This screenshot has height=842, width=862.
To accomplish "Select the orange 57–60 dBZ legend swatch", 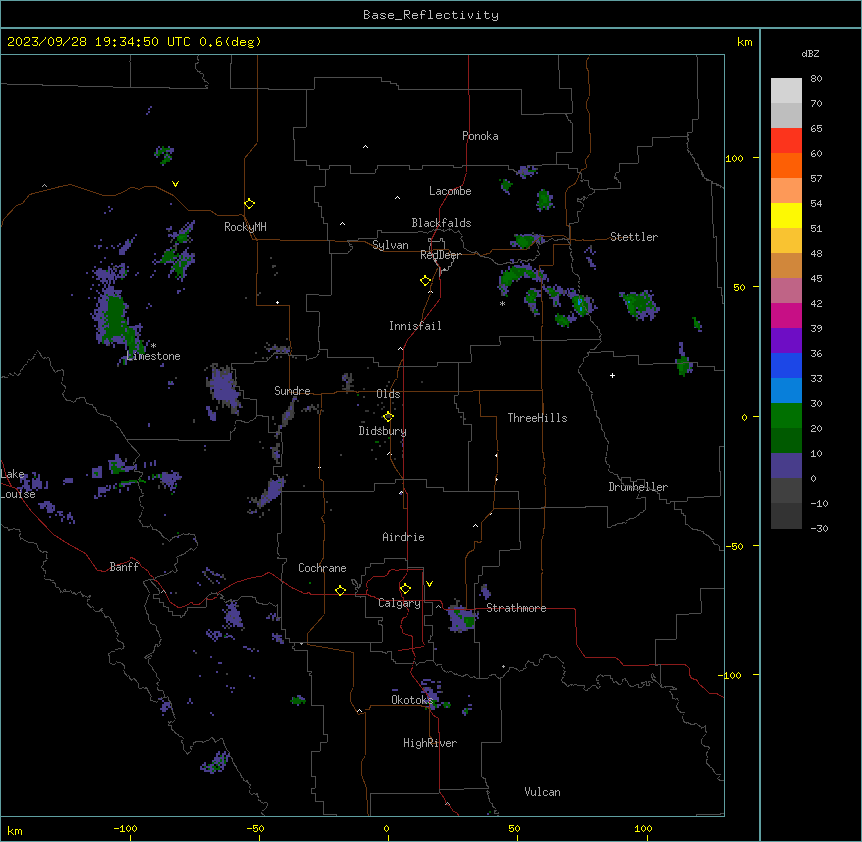I will [x=786, y=165].
